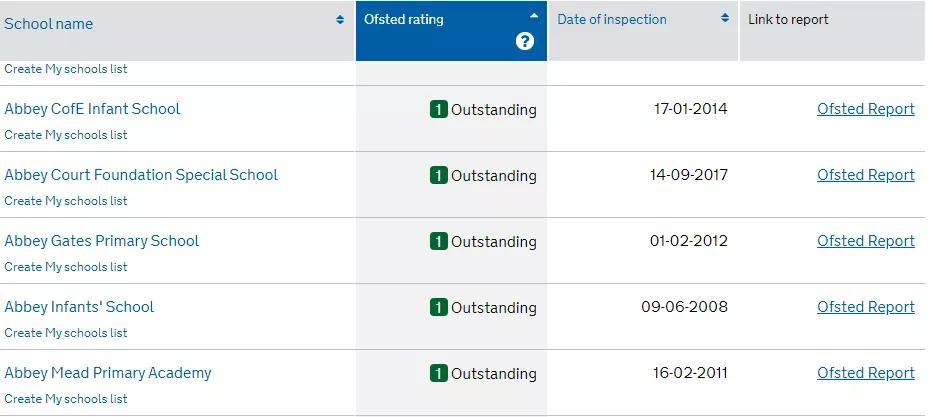
Task: Create My schools list under Abbey Gates
Action: click(66, 267)
